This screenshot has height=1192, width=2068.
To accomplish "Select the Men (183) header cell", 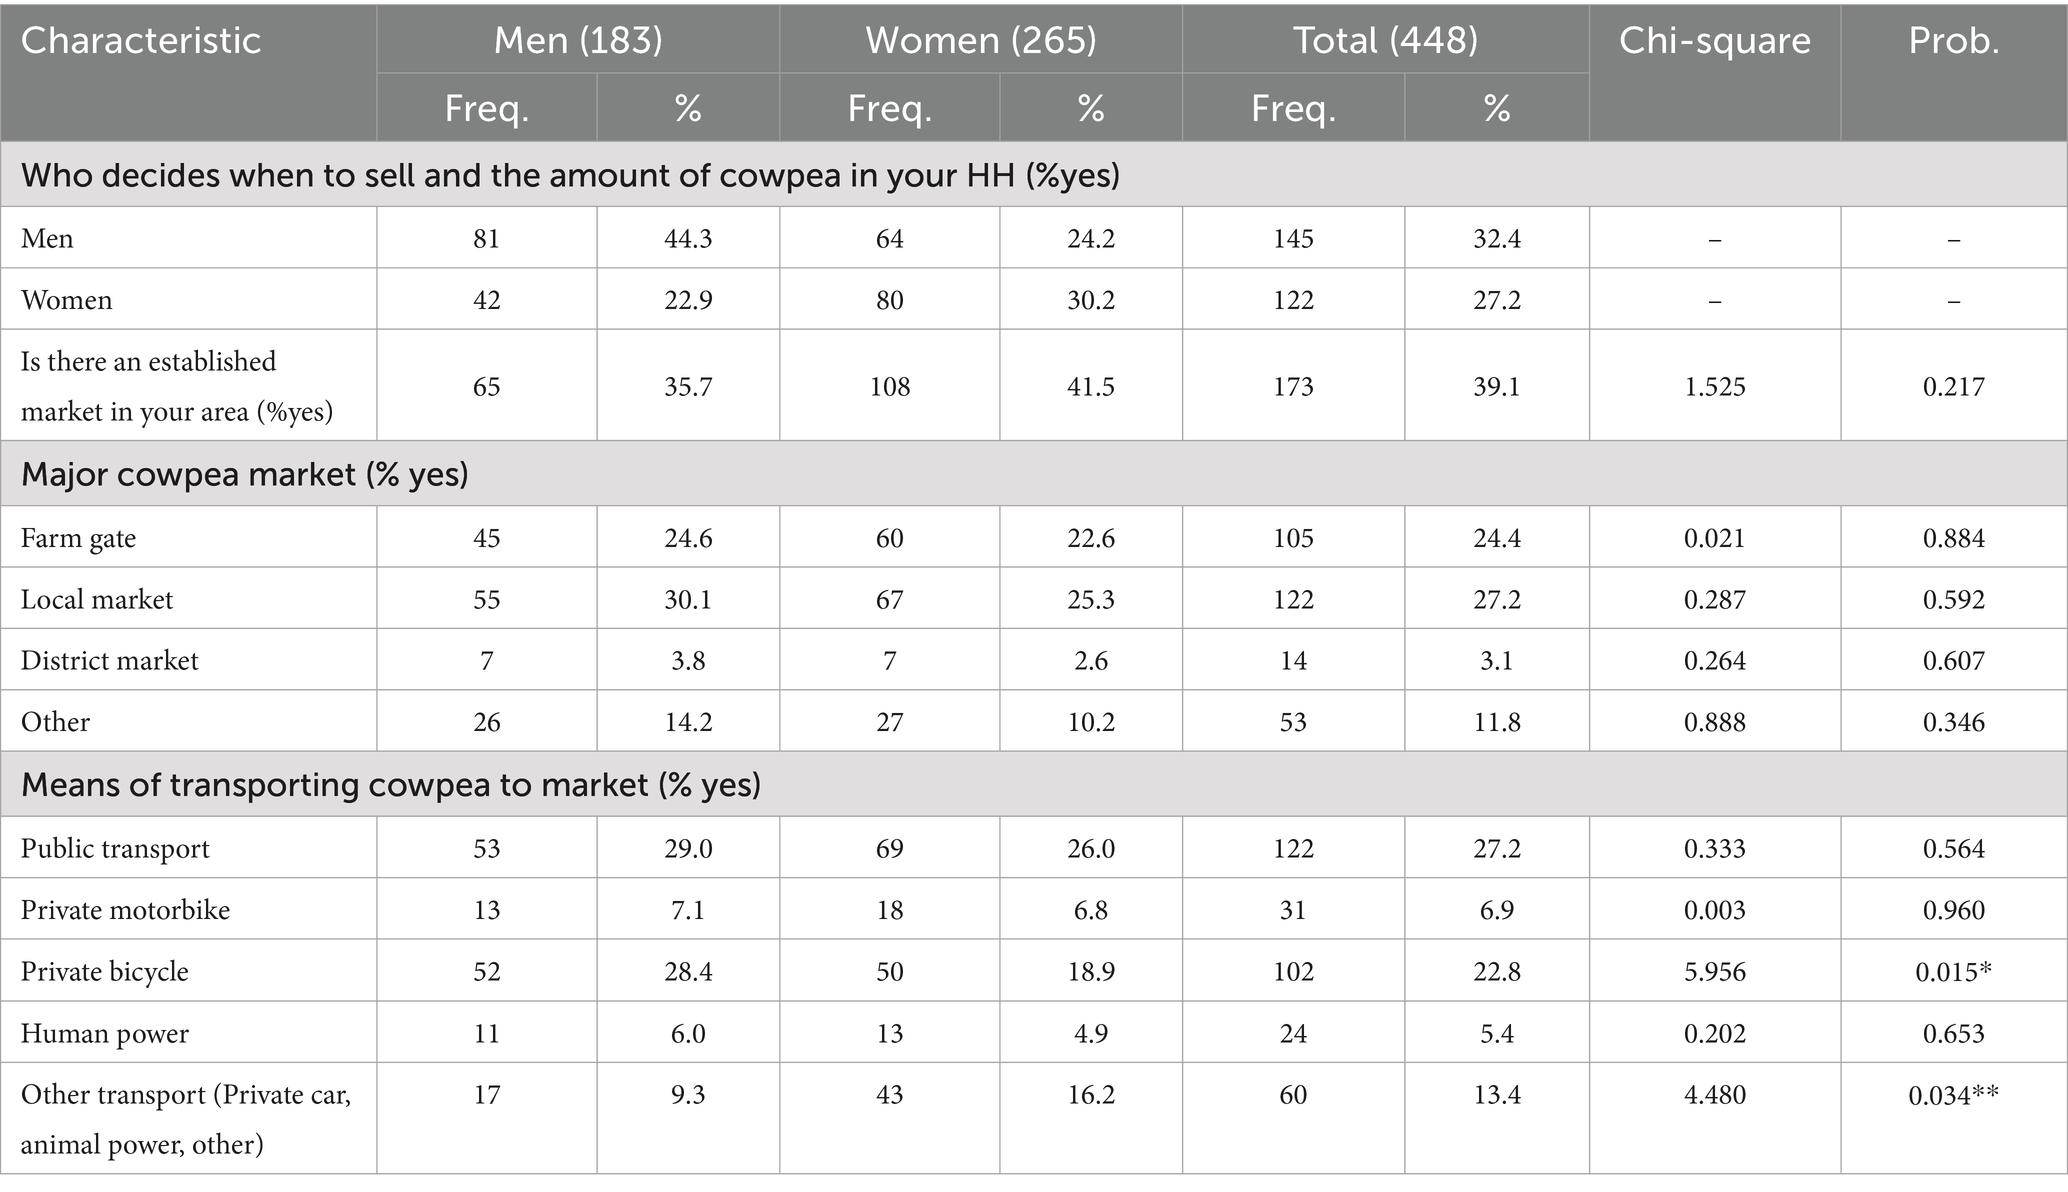I will (x=578, y=40).
